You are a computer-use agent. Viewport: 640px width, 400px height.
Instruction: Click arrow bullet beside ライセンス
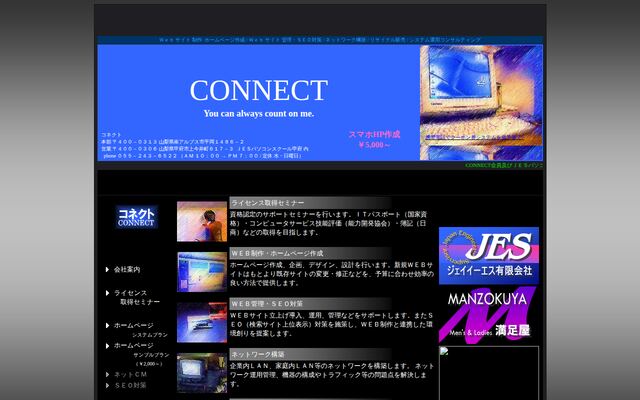(107, 293)
